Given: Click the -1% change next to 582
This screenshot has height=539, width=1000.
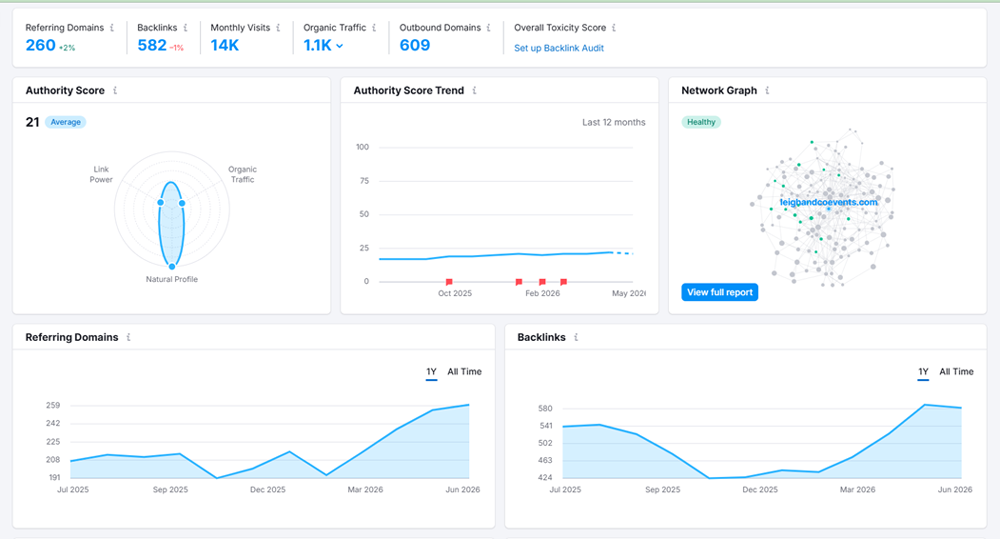Looking at the screenshot, I should 177,48.
